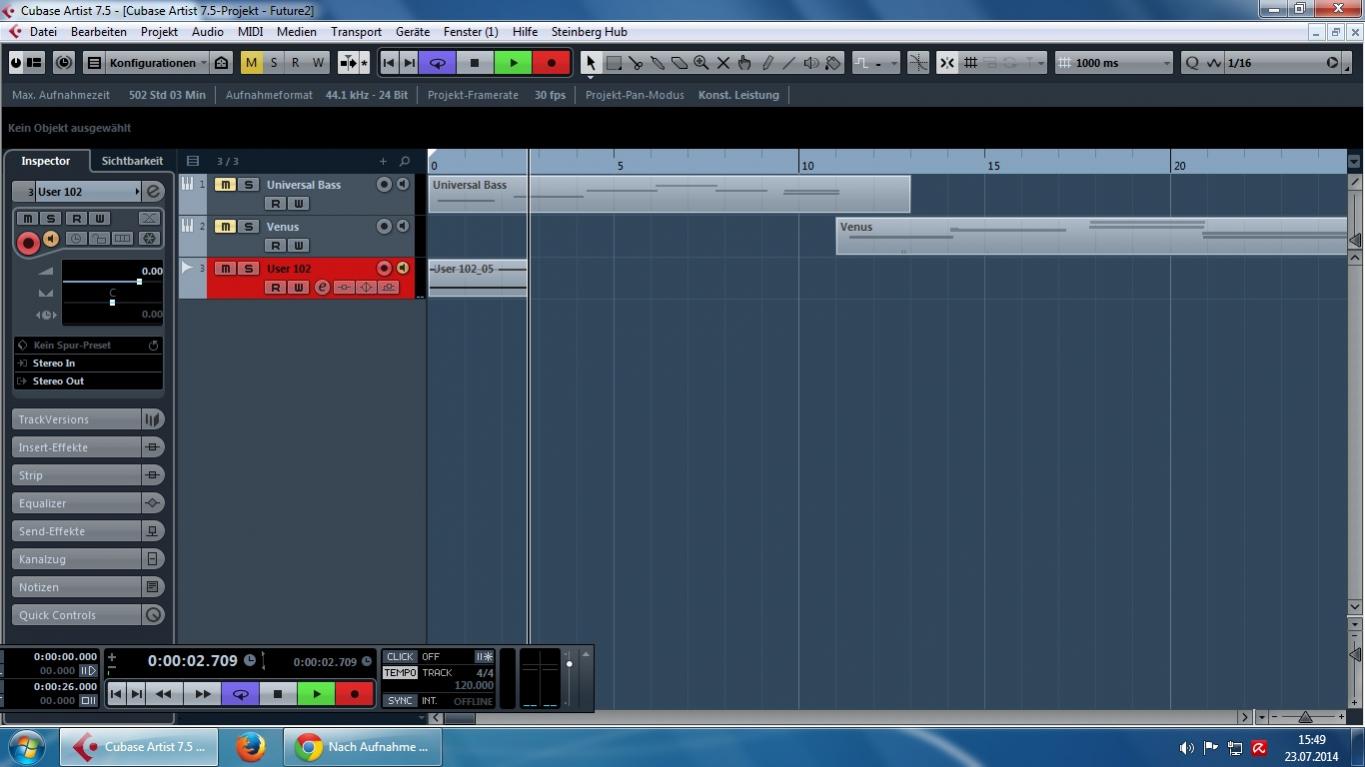Click the Quick Controls section icon
This screenshot has width=1365, height=767.
point(153,615)
